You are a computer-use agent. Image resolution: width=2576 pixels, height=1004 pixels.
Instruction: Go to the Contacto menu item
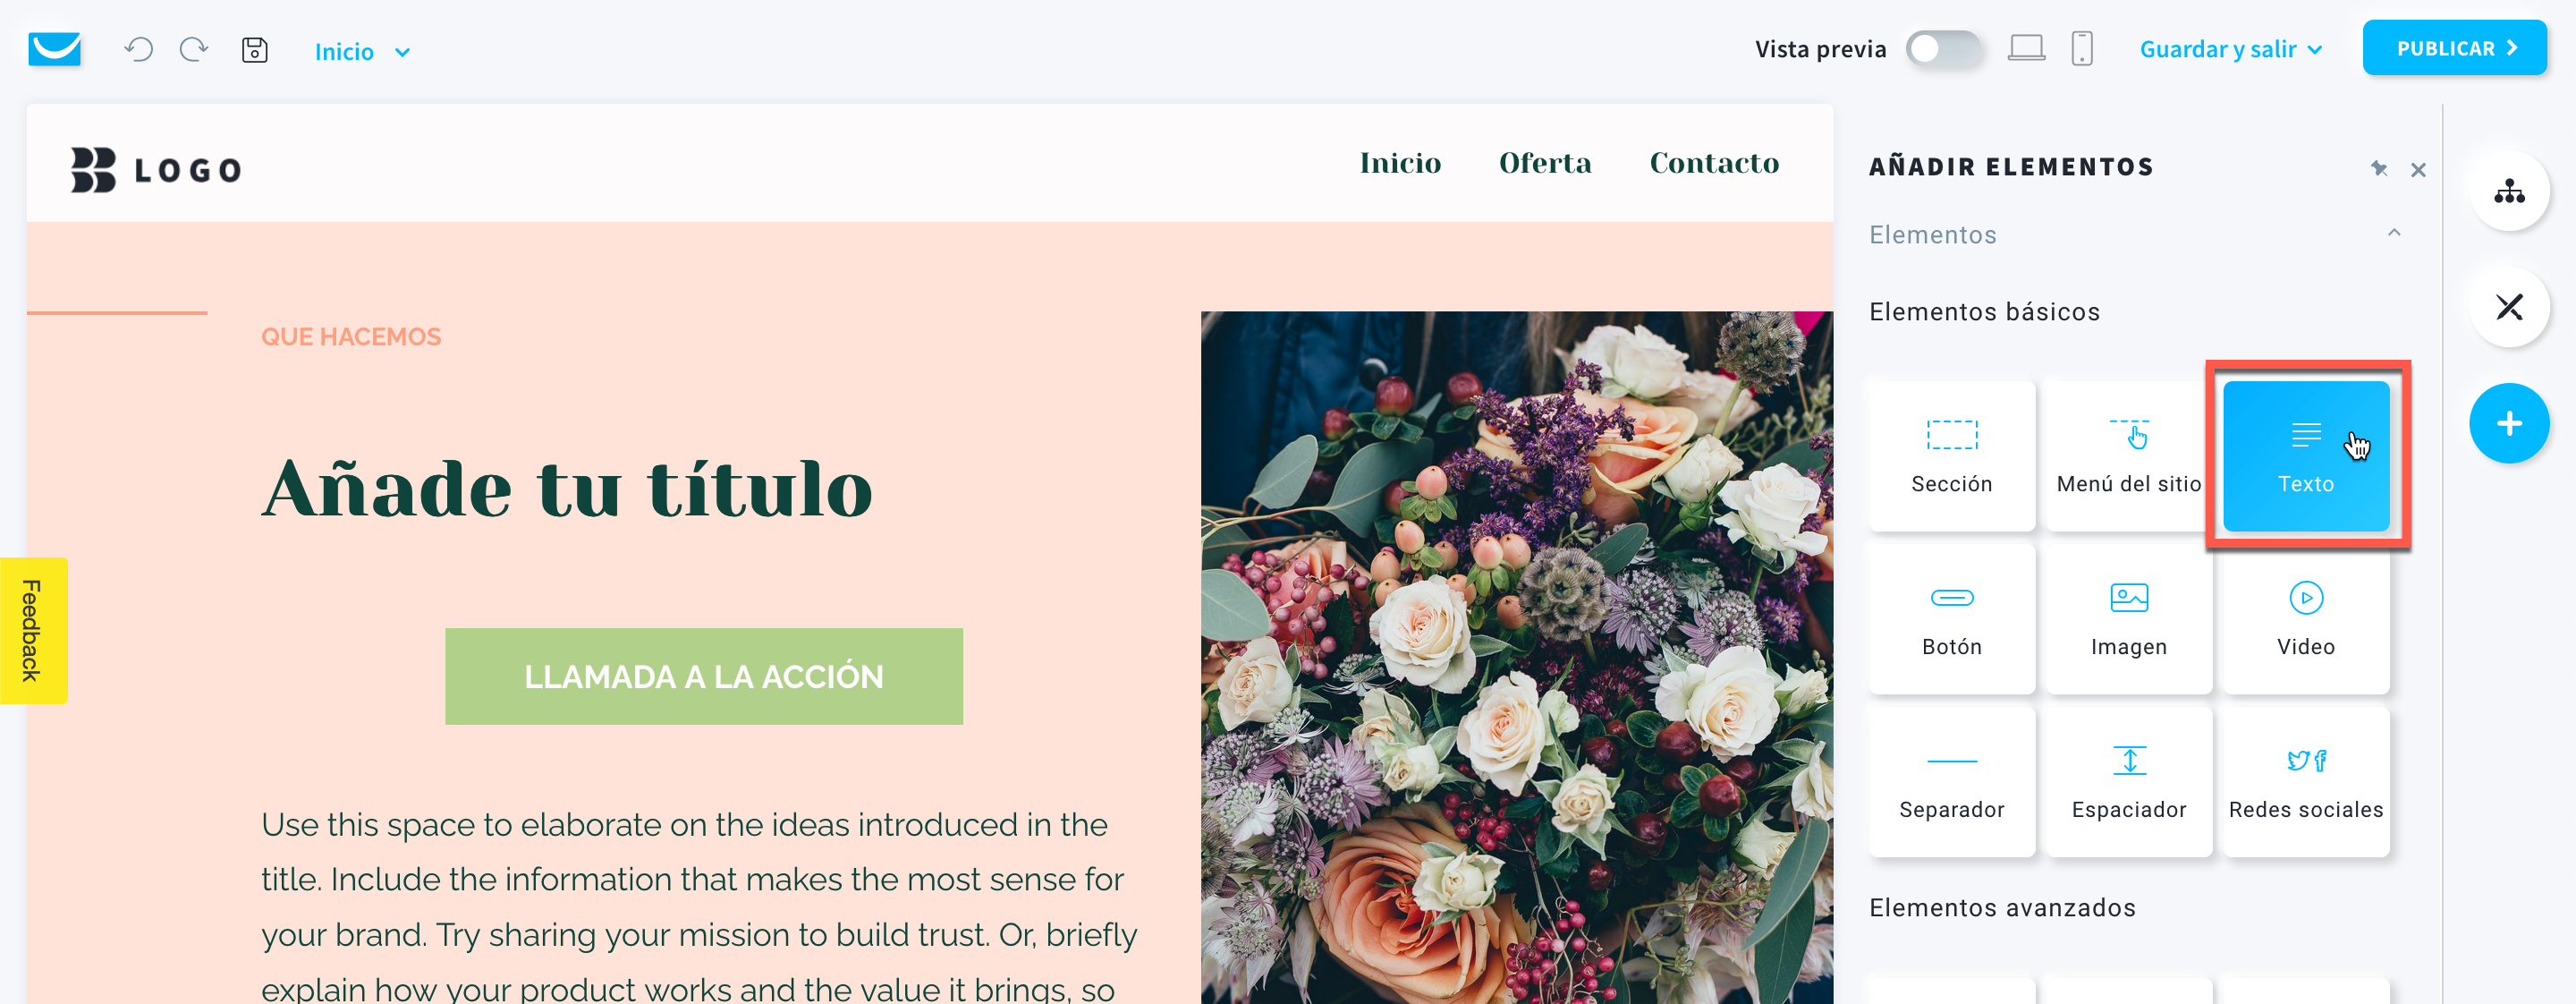pos(1714,163)
